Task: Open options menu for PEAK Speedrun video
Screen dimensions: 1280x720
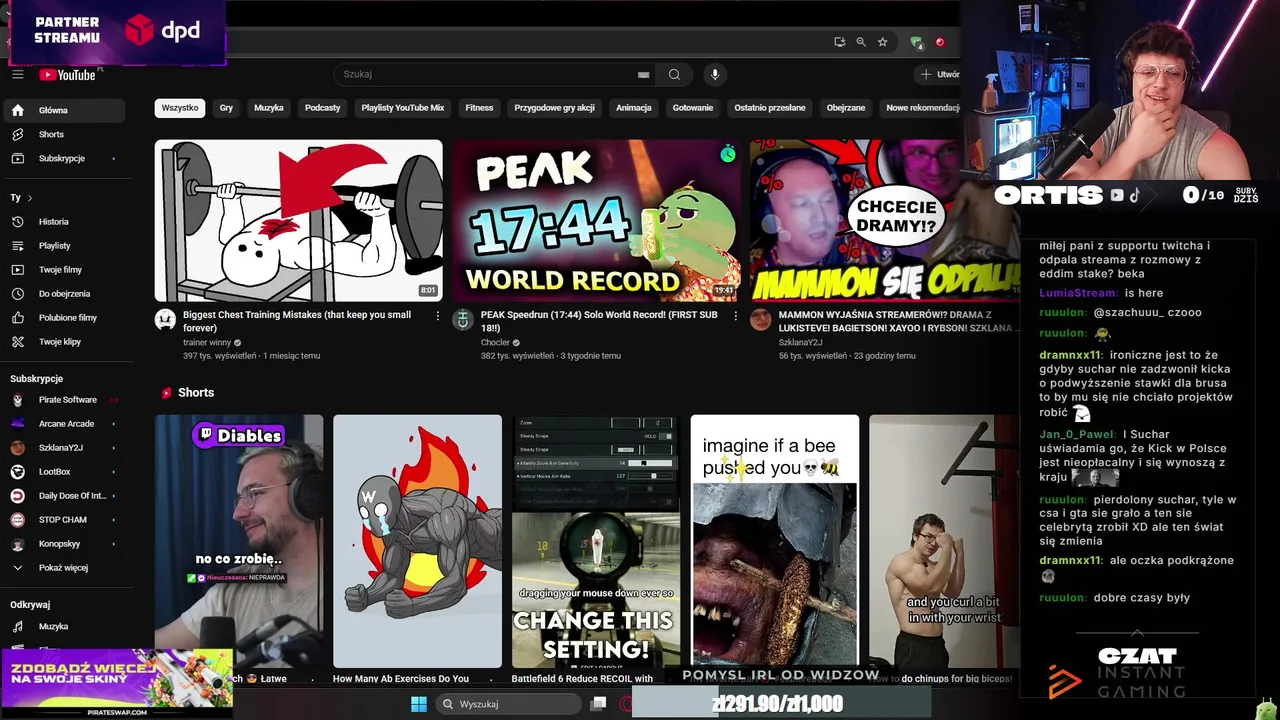Action: coord(735,316)
